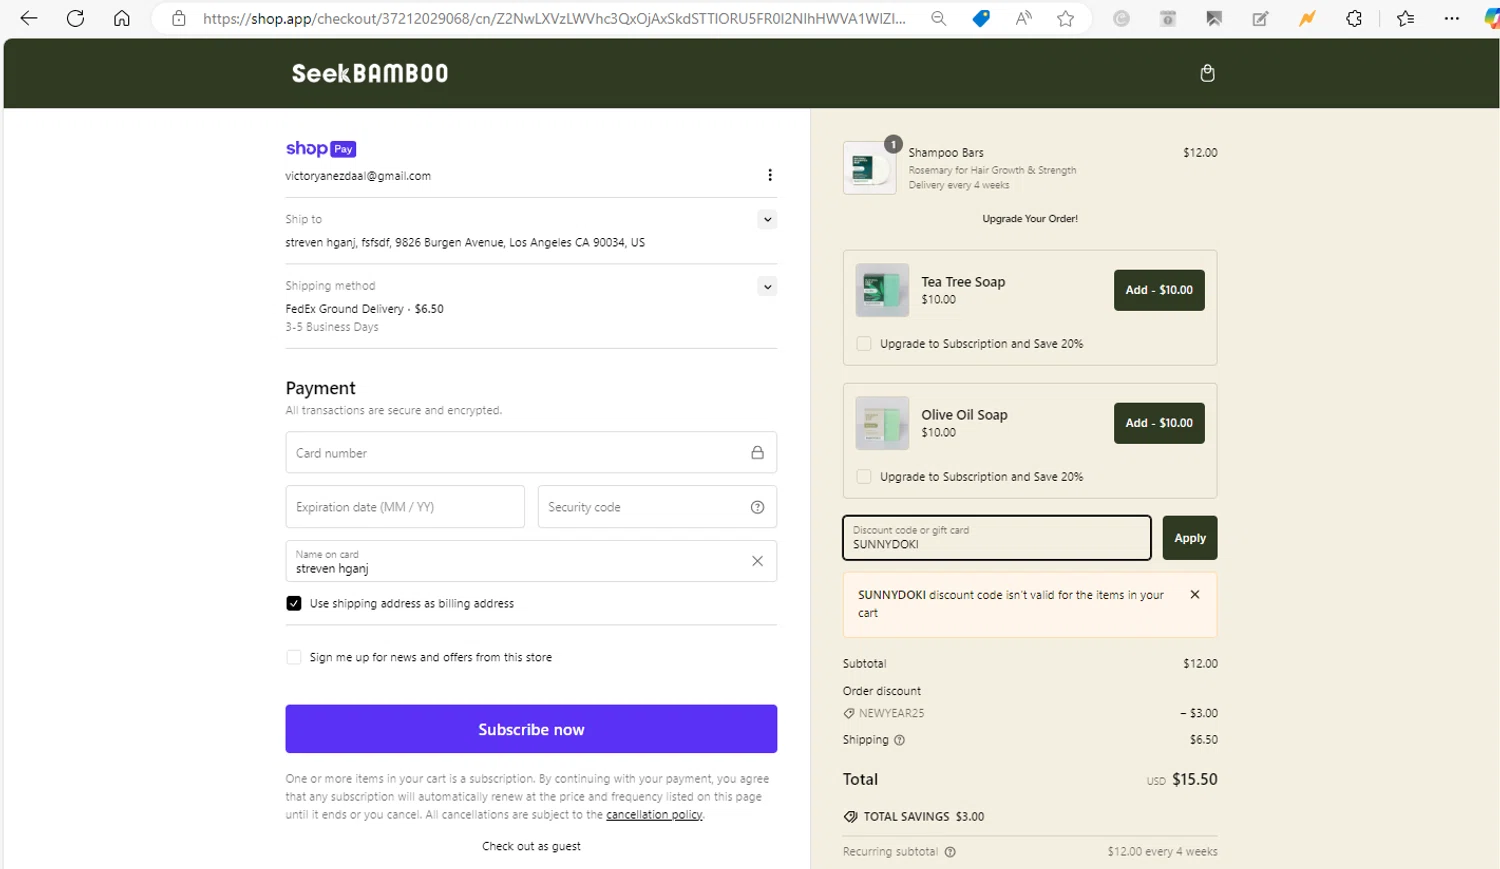Click the Olive Oil Soap thumbnail

882,423
